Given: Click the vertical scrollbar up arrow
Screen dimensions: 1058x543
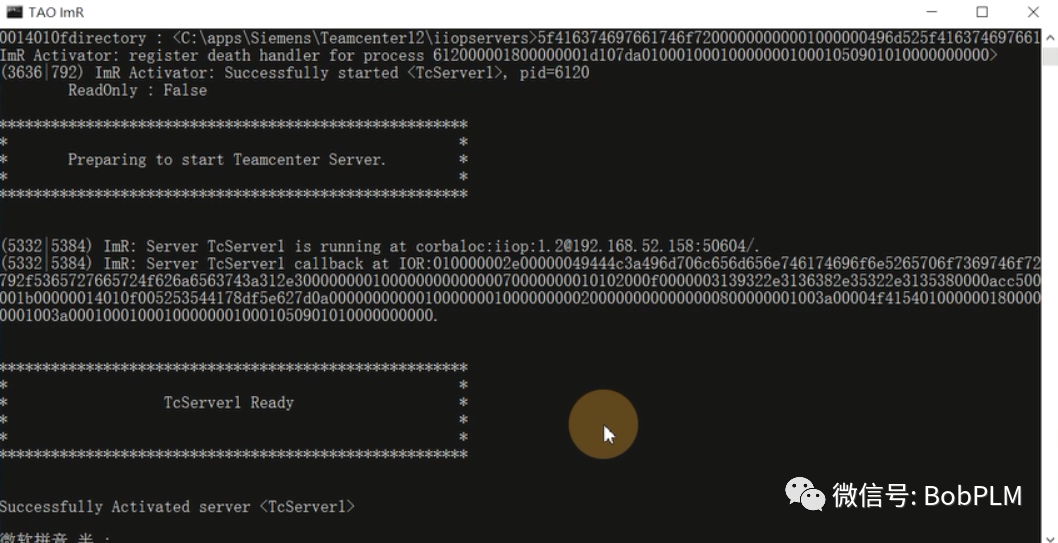Looking at the screenshot, I should (x=1050, y=38).
